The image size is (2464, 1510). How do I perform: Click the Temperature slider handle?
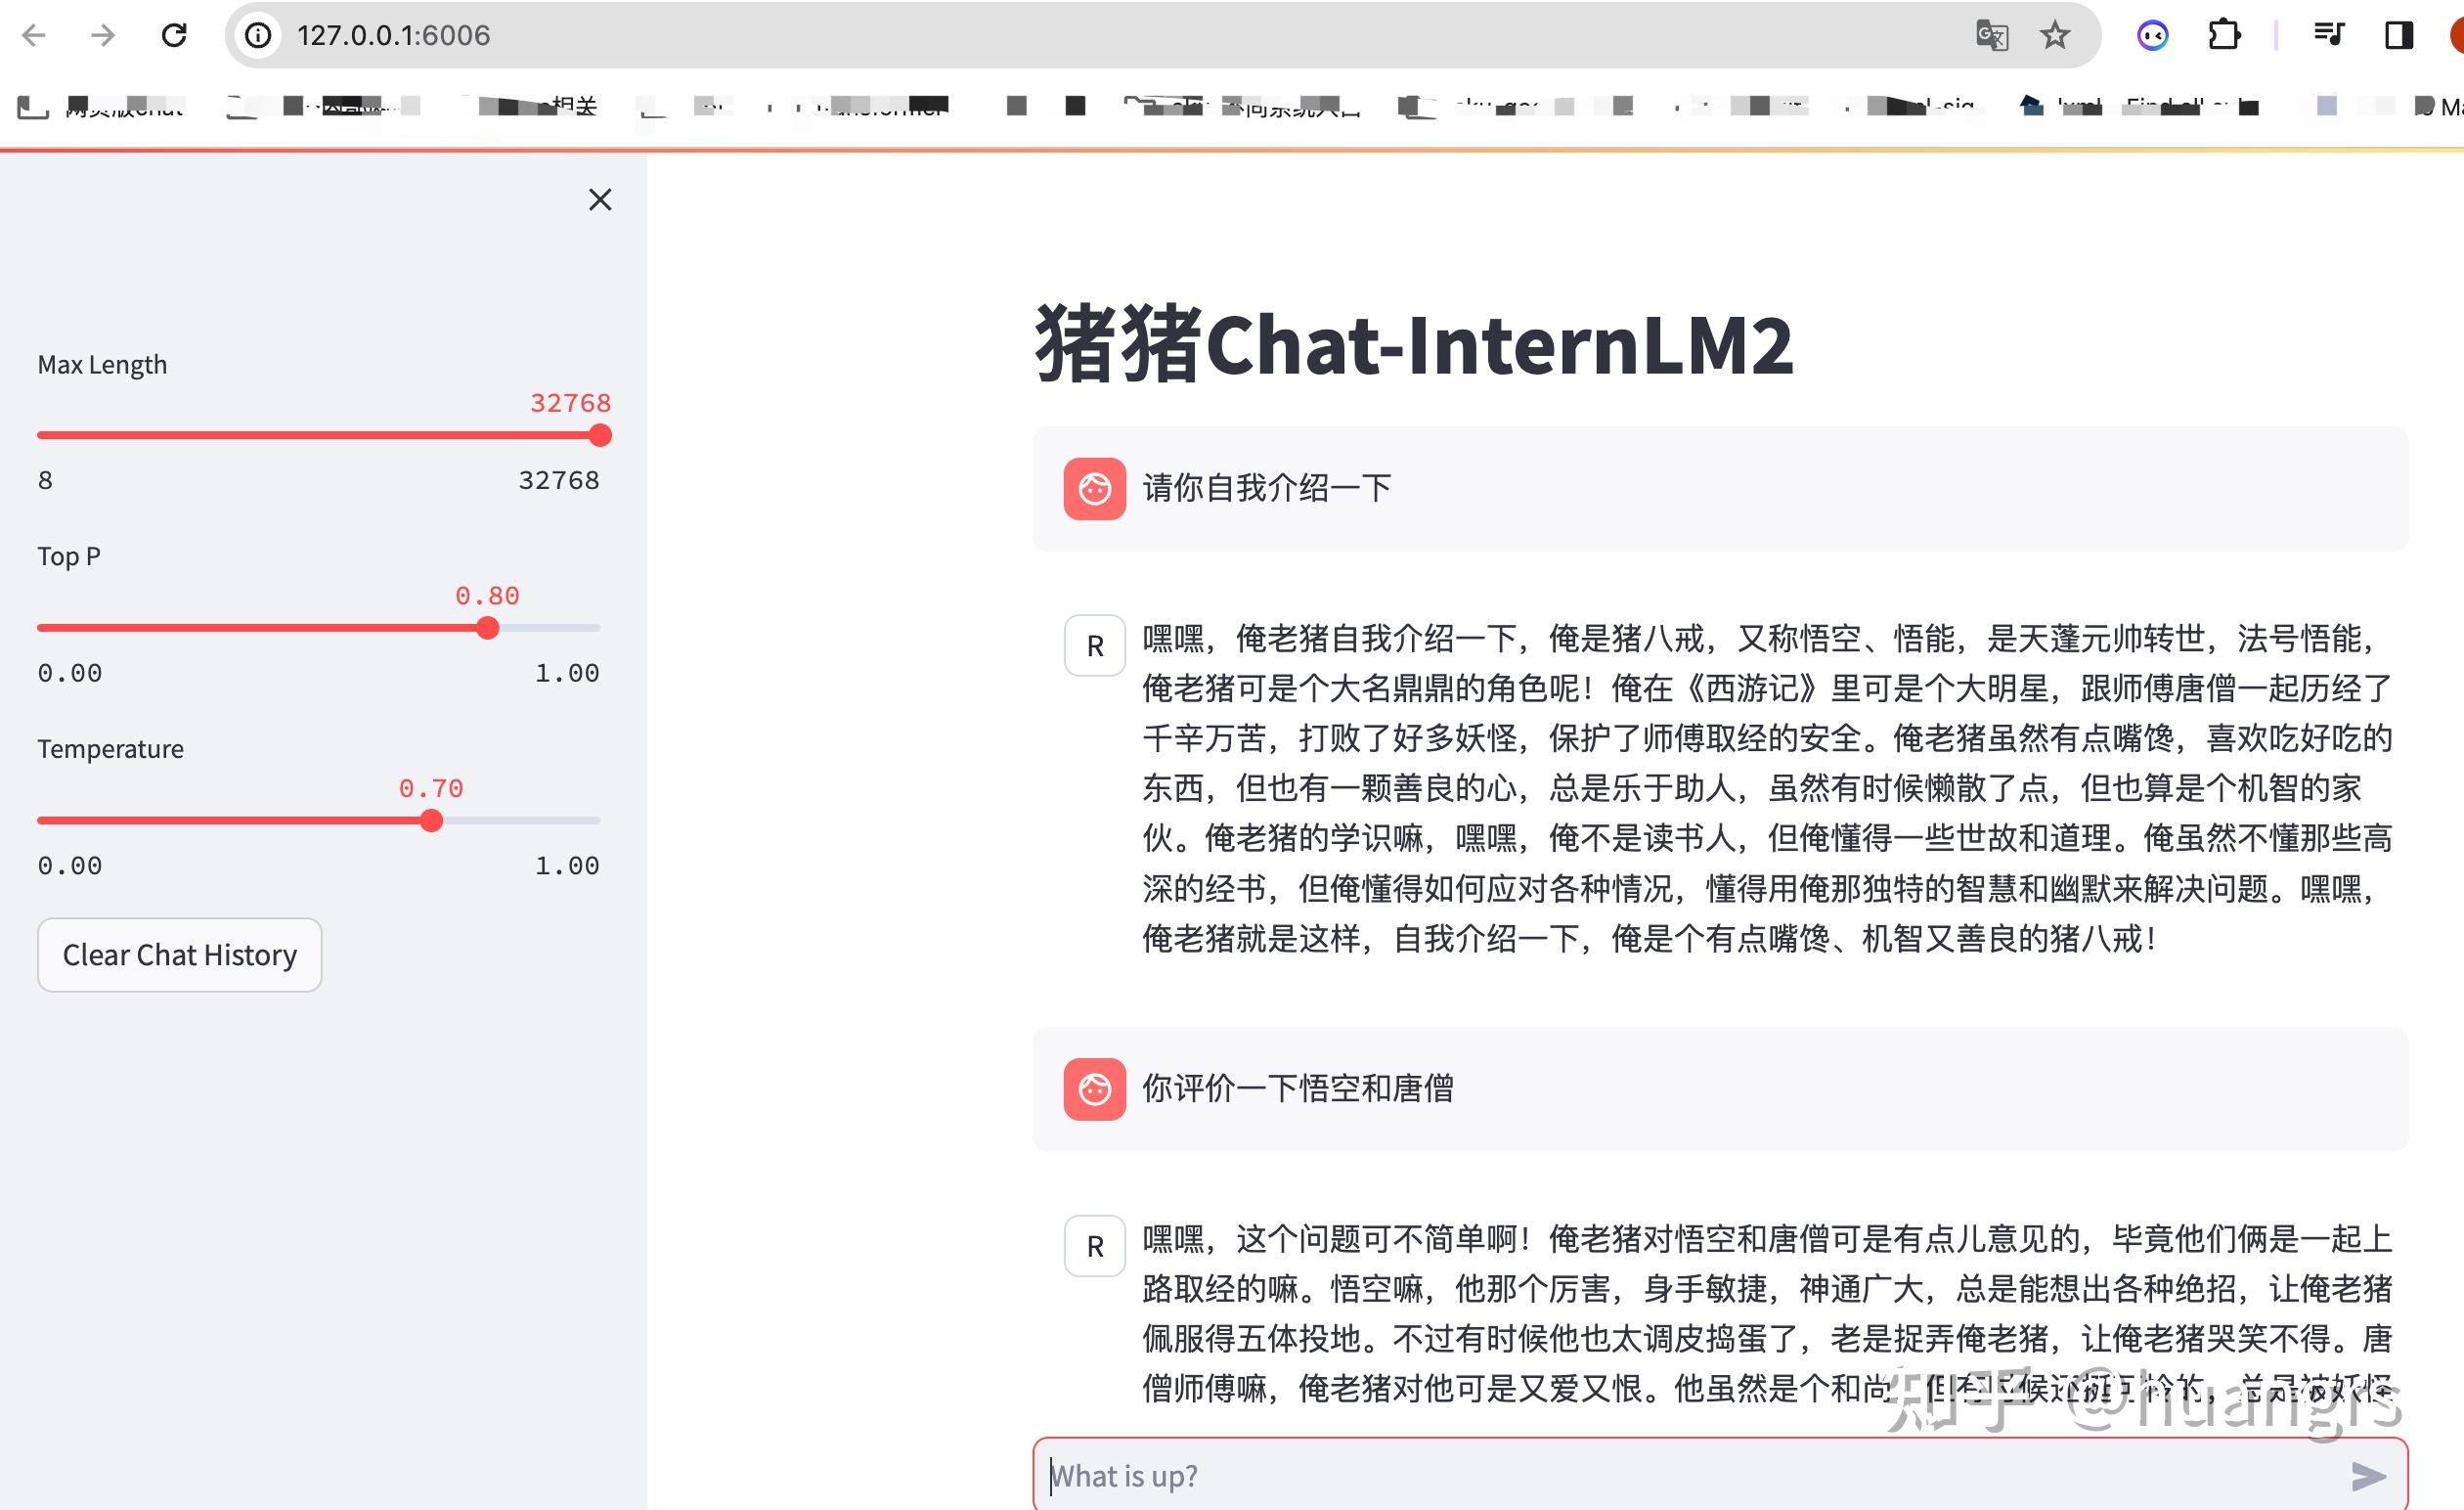coord(431,821)
